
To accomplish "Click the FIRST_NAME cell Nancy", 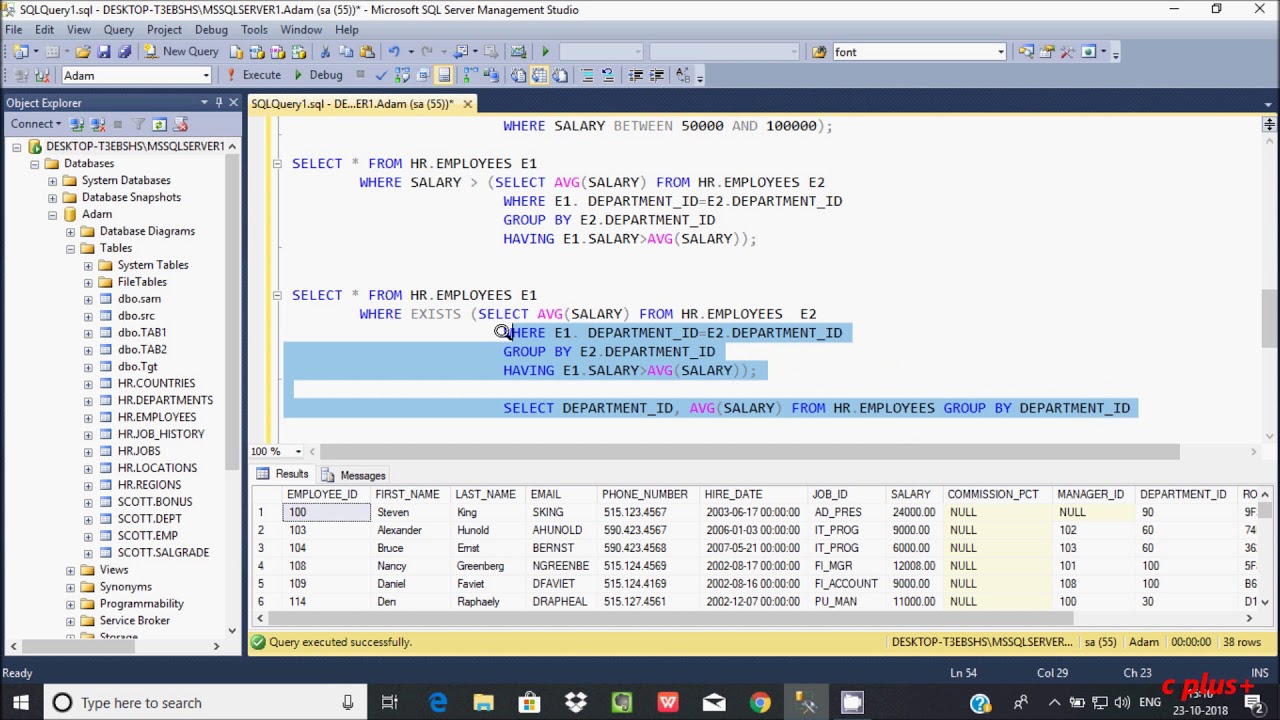I will [x=411, y=566].
